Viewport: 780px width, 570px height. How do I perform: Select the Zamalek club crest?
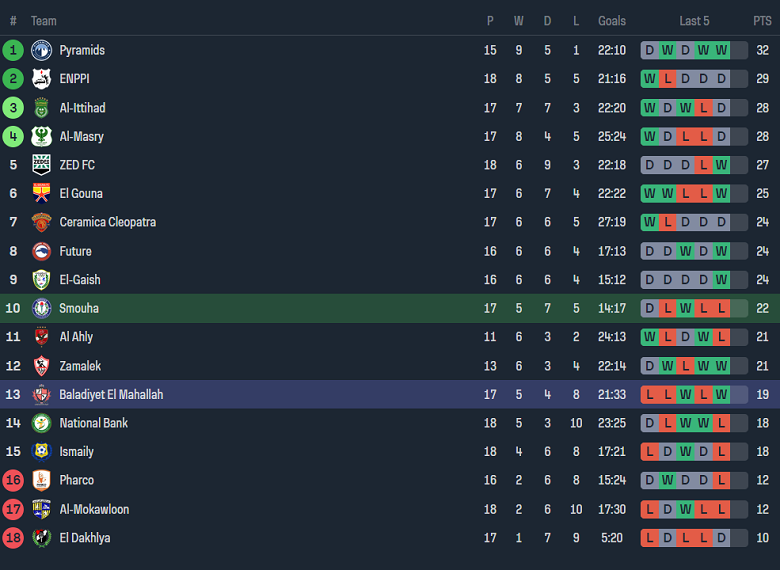click(x=41, y=366)
